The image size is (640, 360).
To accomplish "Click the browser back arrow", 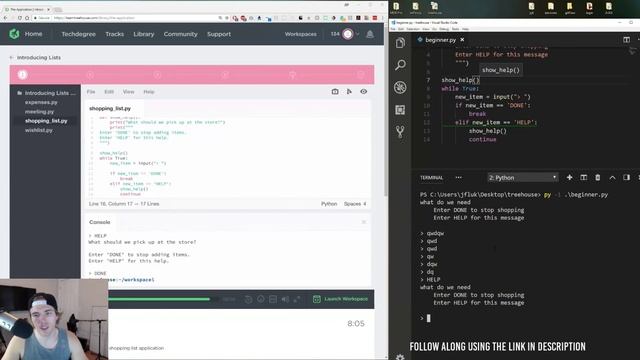I will 5,18.
